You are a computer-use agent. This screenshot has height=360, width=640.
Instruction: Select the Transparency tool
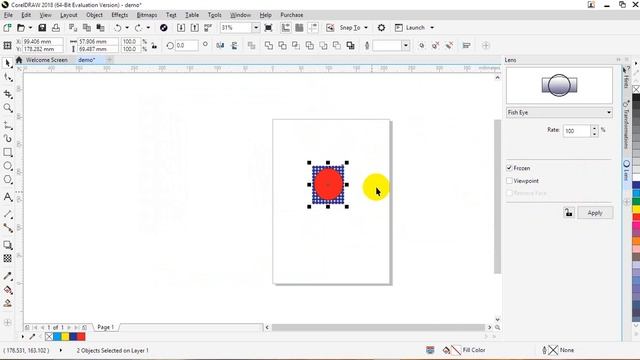tap(7, 258)
